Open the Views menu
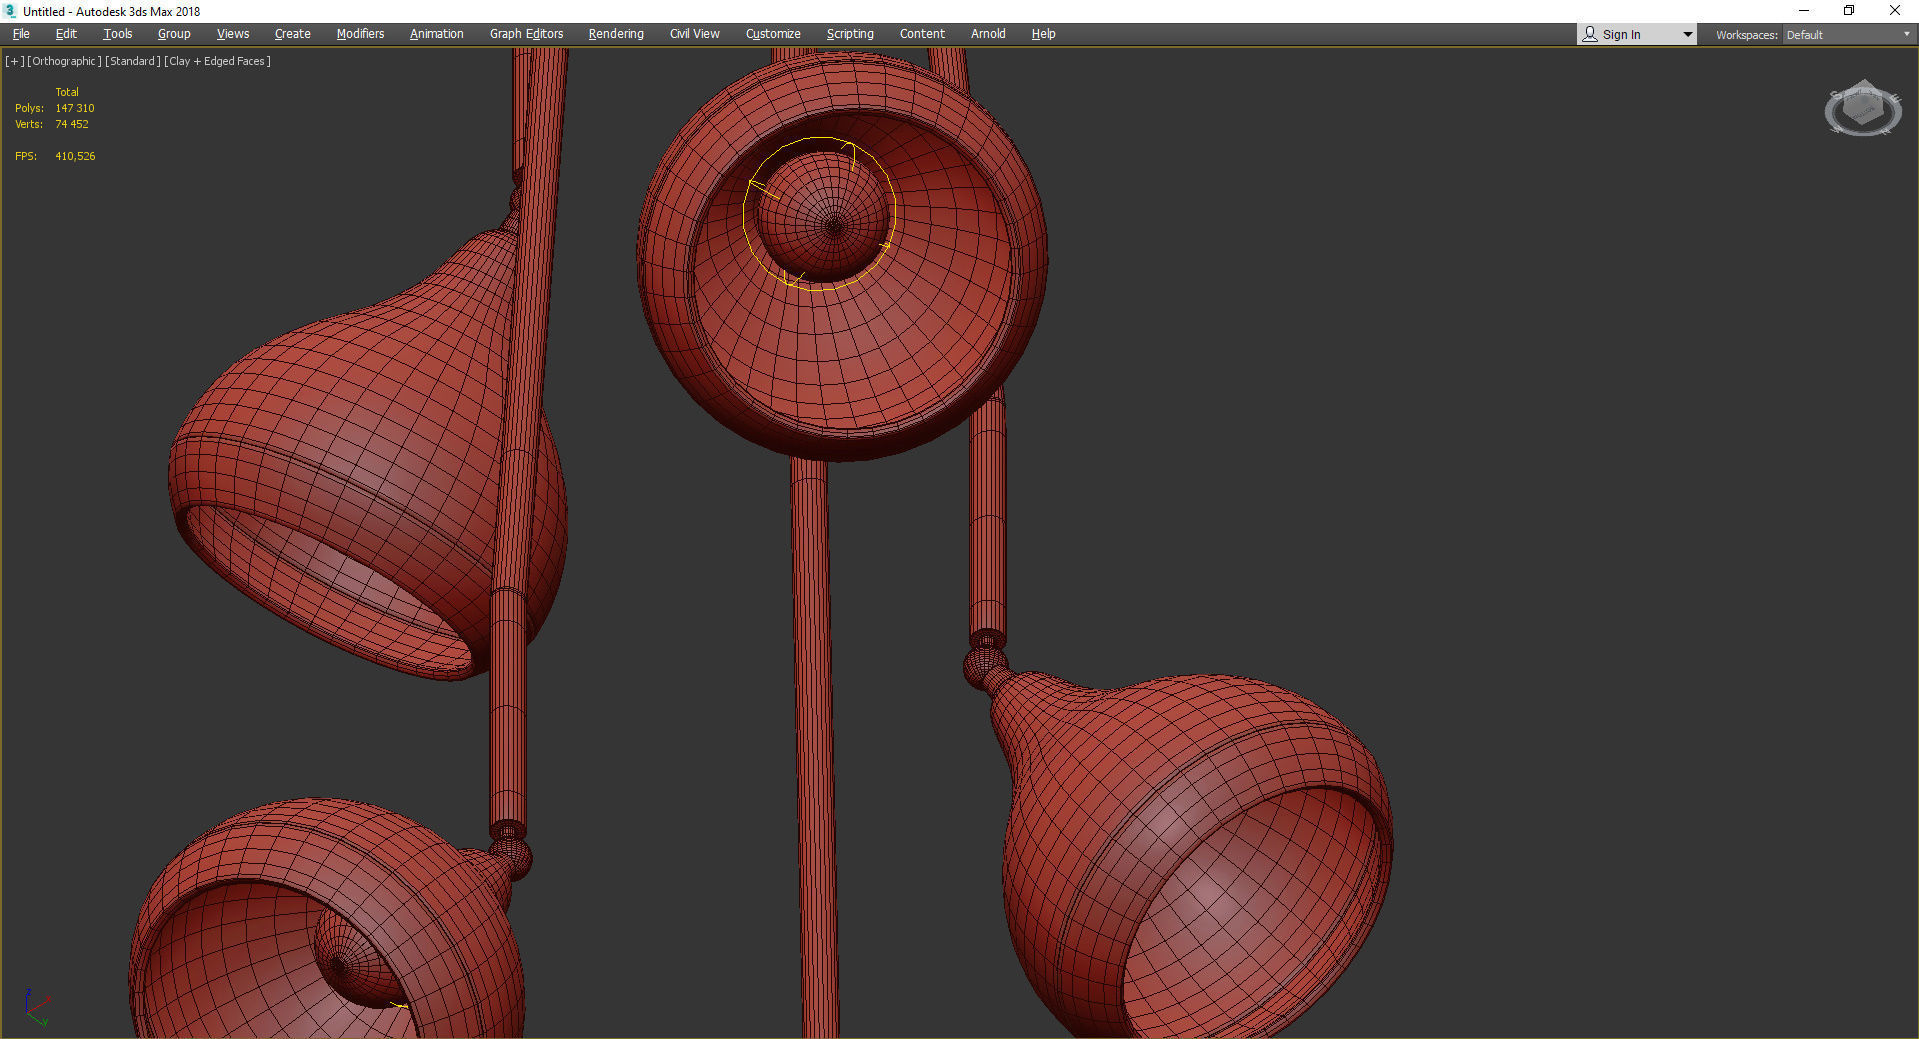Viewport: 1919px width, 1039px height. (233, 34)
